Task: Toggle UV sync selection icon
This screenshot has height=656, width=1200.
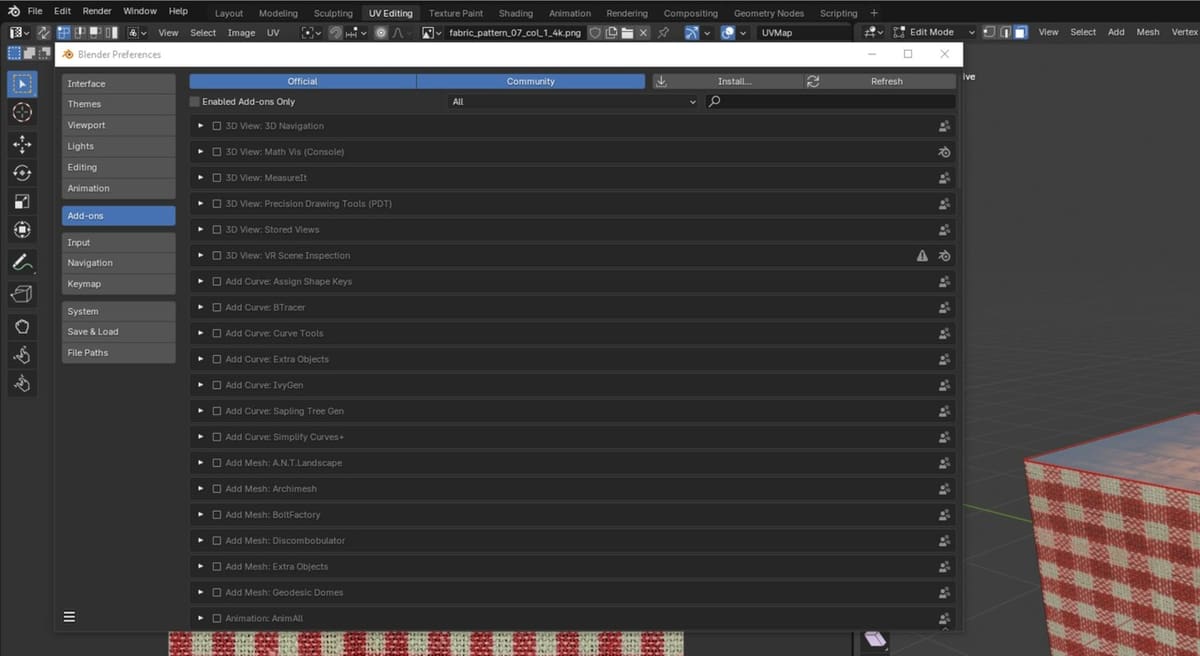Action: [43, 33]
